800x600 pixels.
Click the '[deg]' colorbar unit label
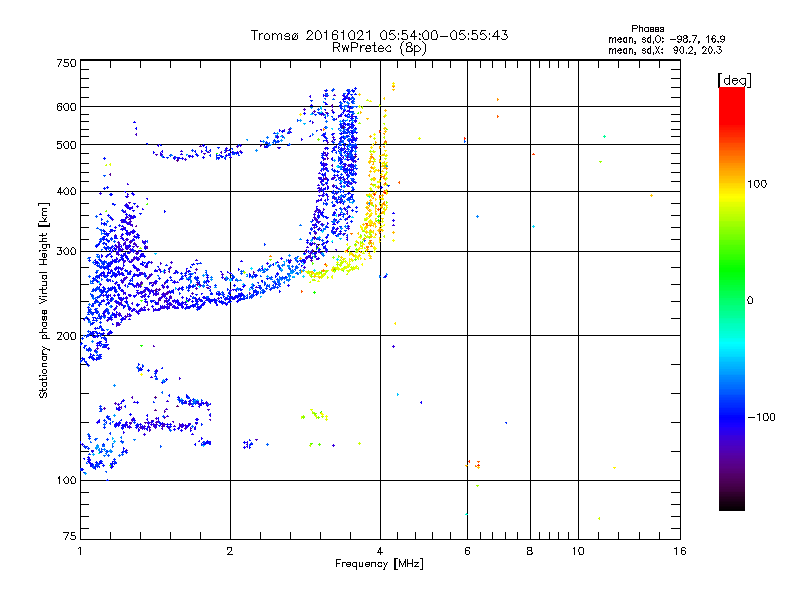tap(734, 80)
